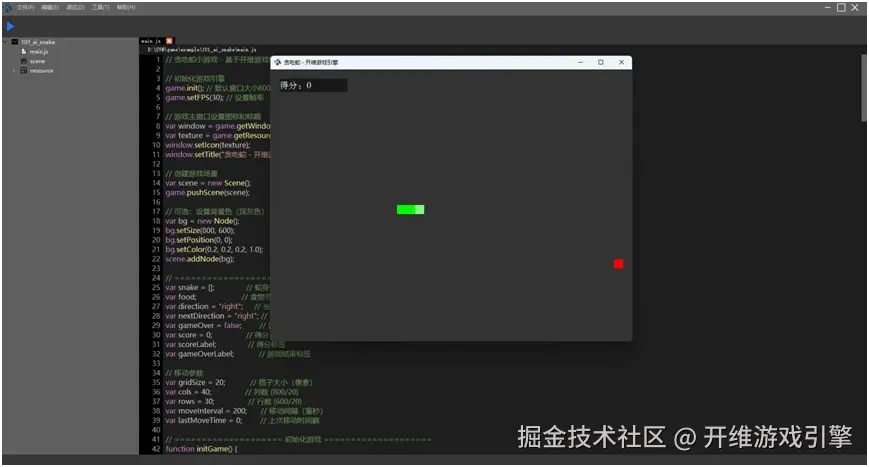This screenshot has width=869, height=467.
Task: Close the main IDE window
Action: click(x=855, y=7)
